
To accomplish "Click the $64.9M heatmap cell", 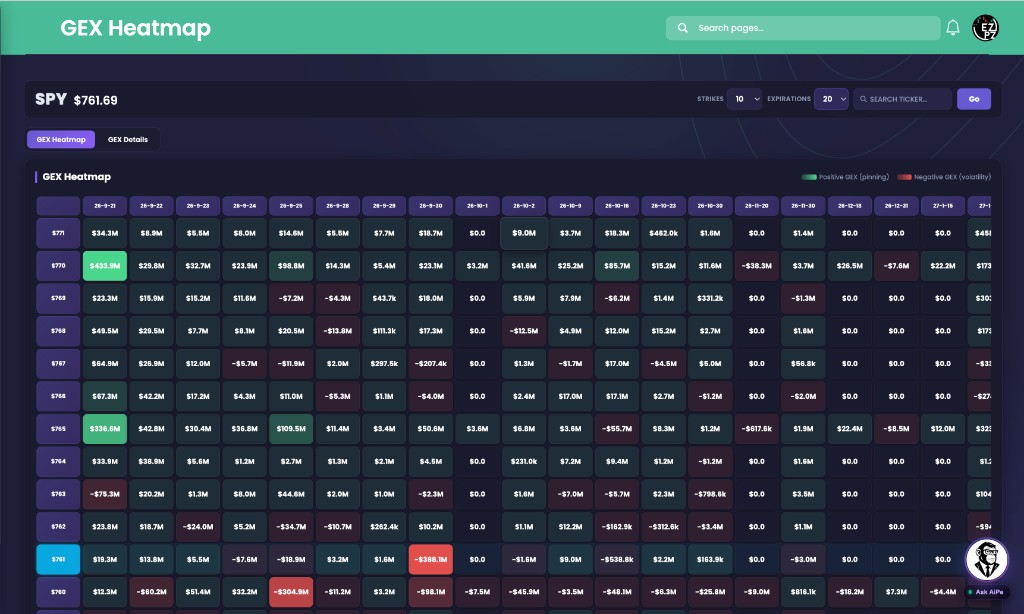I will (x=105, y=364).
